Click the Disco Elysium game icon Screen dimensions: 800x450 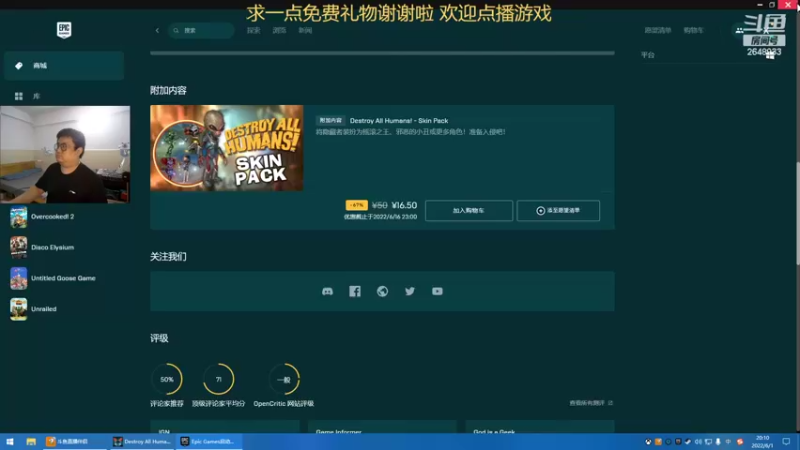[19, 247]
